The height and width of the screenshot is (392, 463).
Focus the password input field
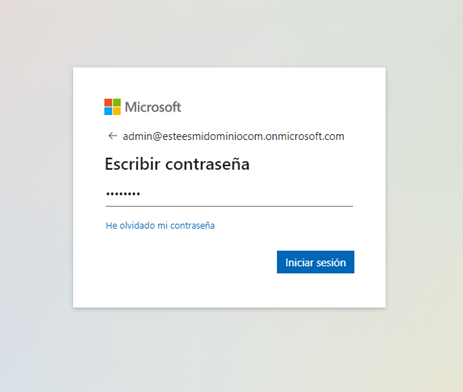[229, 194]
